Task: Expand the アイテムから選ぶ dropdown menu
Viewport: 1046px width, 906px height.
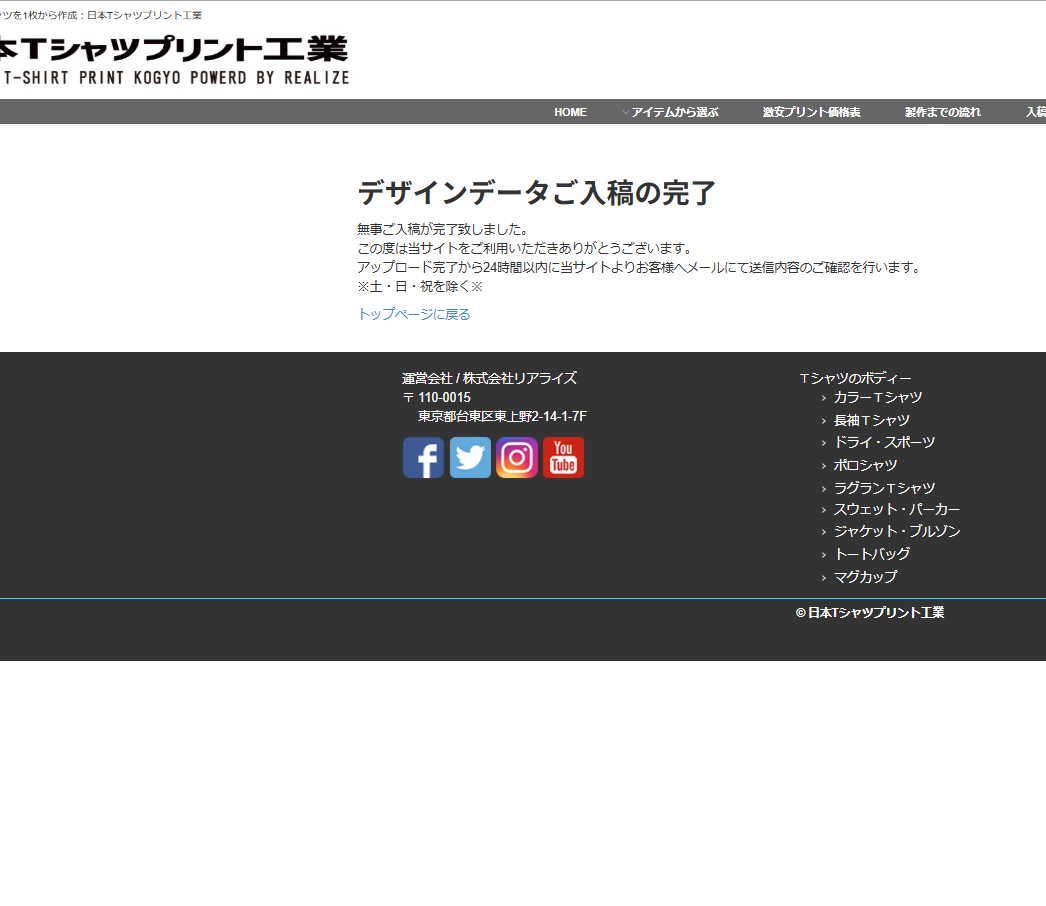Action: point(673,112)
